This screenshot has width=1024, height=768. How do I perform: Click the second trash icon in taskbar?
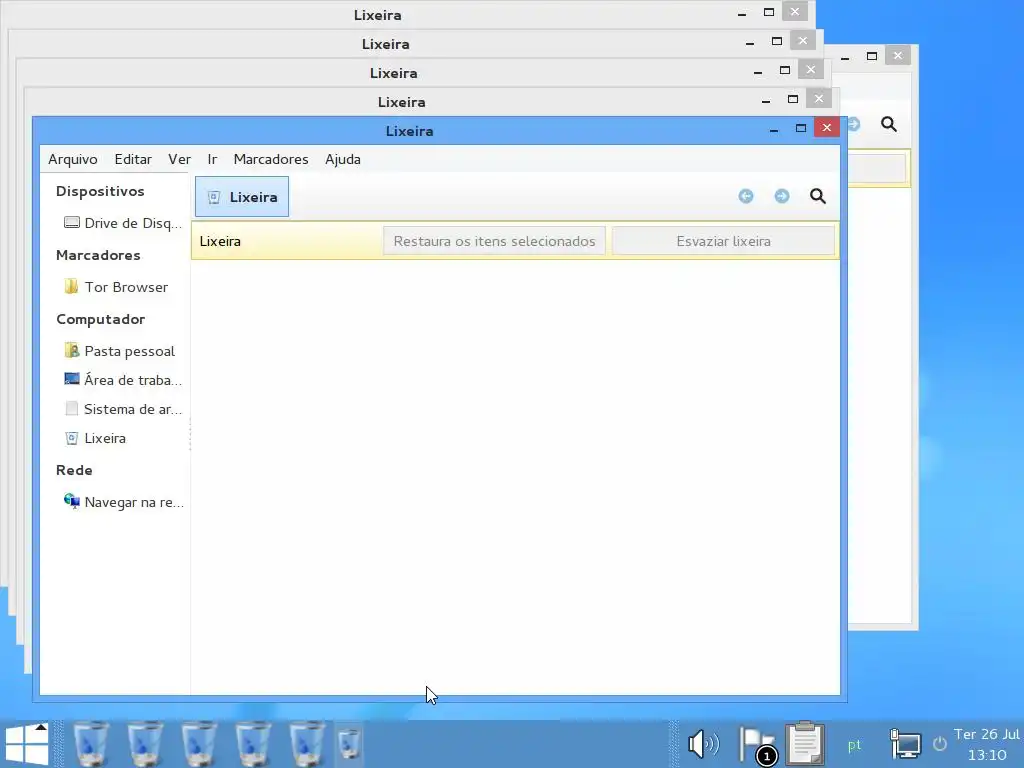point(145,744)
